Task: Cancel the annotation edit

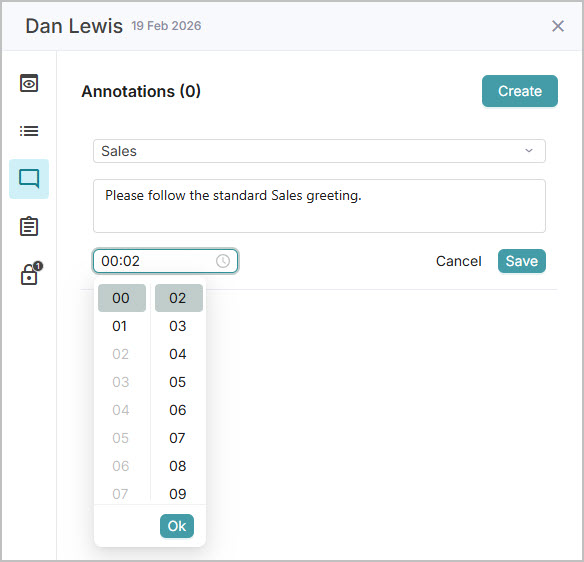Action: (x=458, y=261)
